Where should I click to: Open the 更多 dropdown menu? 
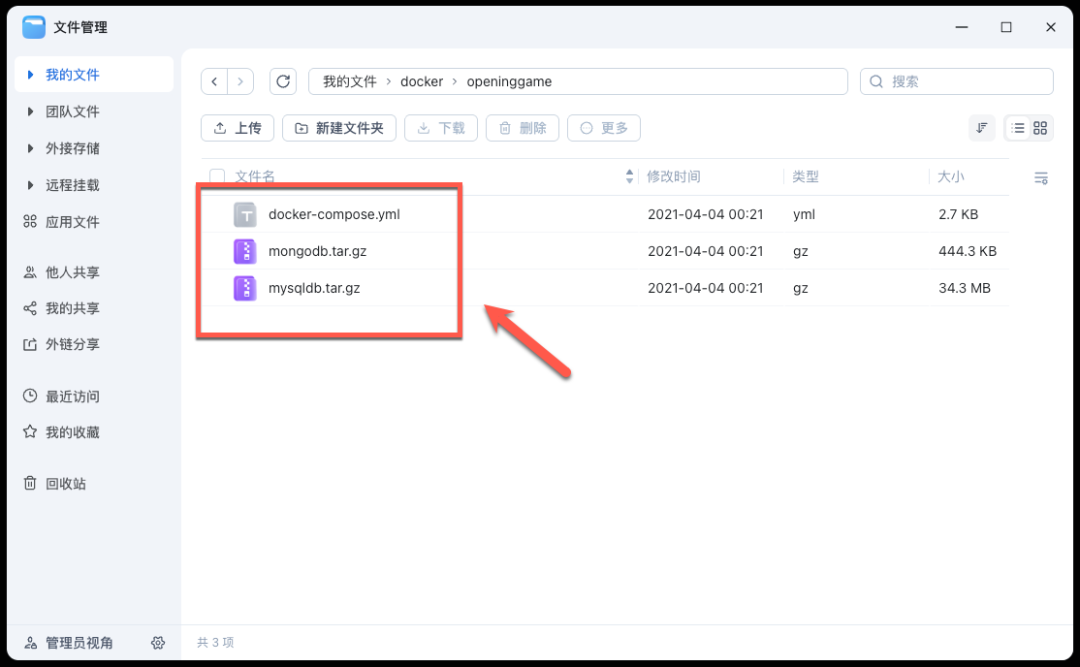[x=603, y=128]
